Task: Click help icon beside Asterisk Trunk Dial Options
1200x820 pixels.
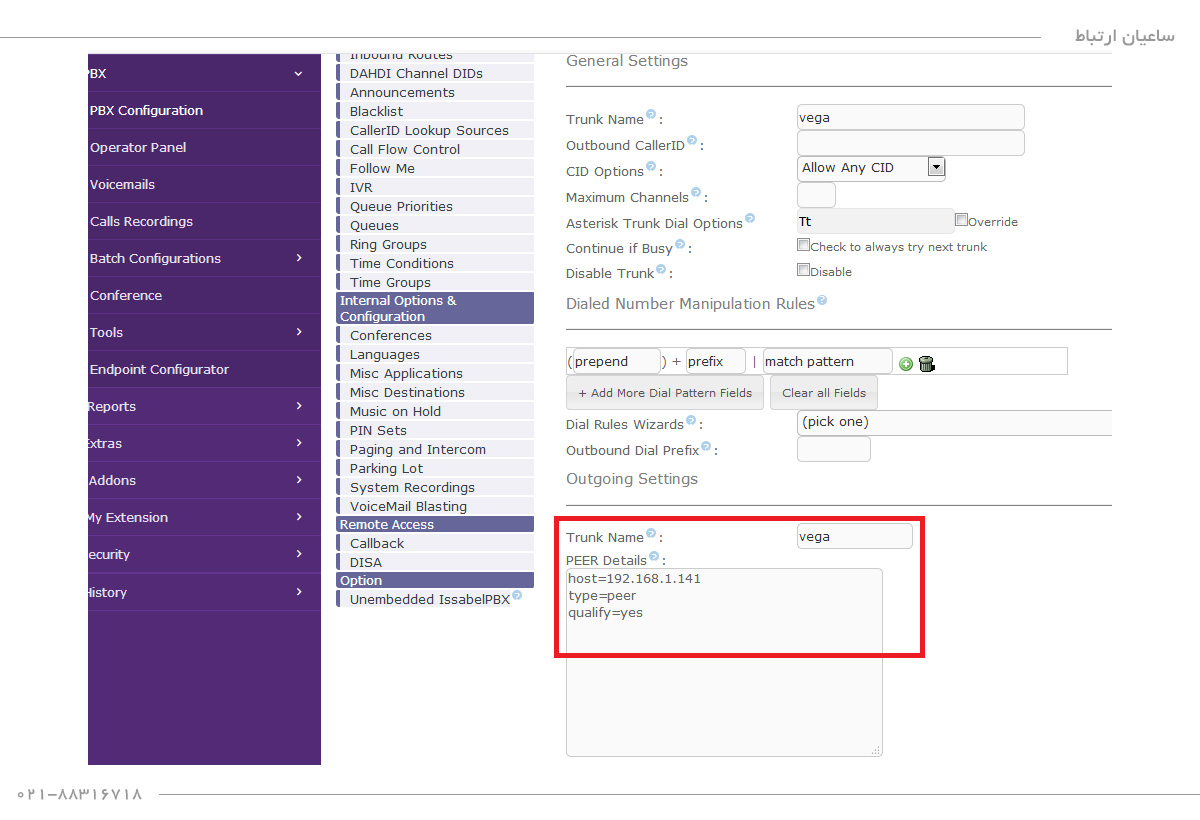Action: [x=750, y=219]
